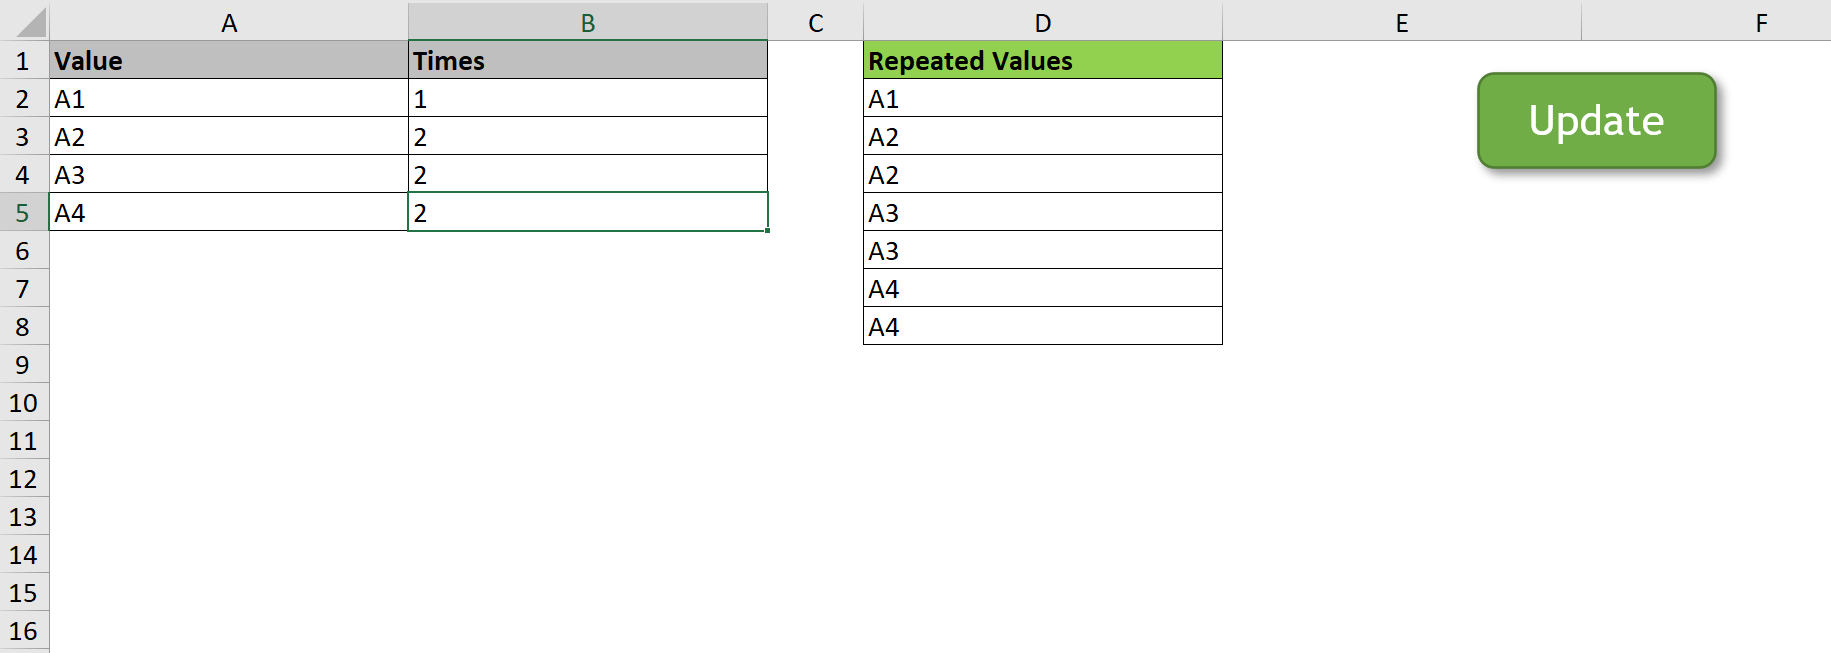Select cell containing A1 under Value

coord(230,98)
